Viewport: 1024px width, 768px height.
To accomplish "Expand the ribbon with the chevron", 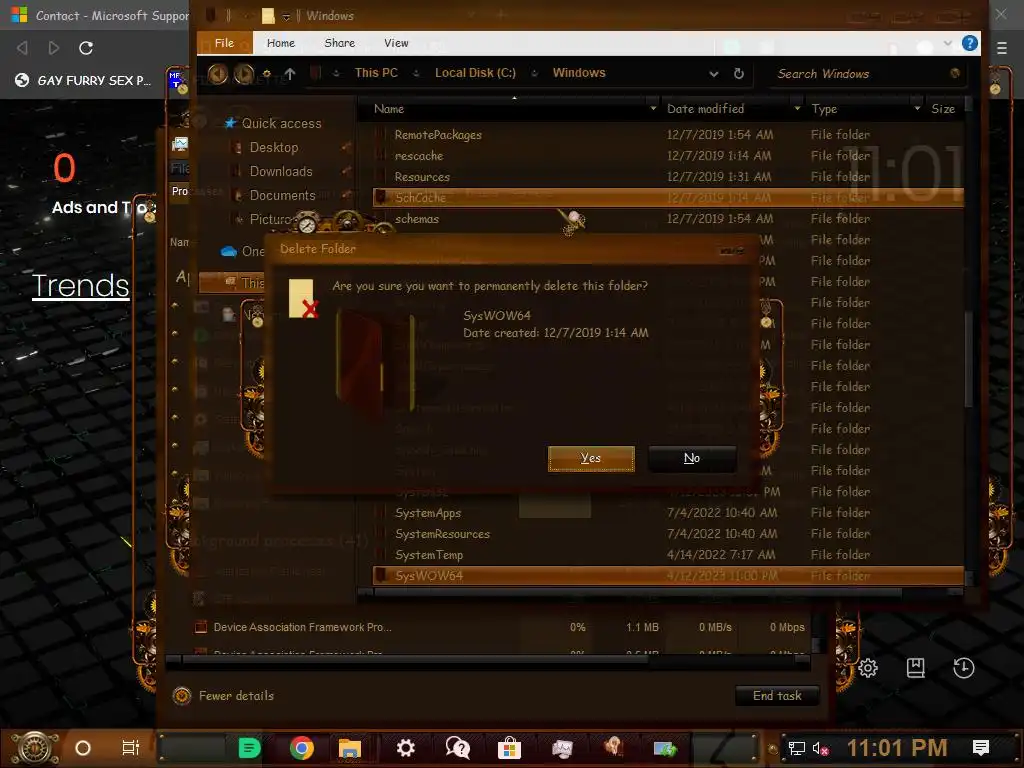I will pos(948,44).
